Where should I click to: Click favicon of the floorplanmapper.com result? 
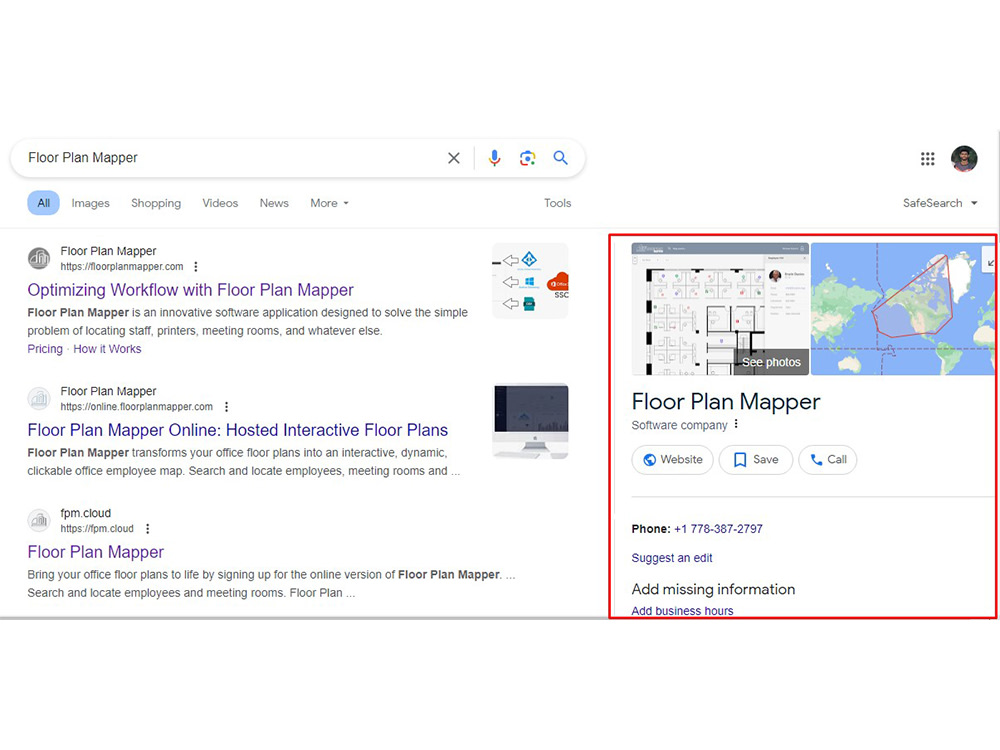tap(39, 258)
